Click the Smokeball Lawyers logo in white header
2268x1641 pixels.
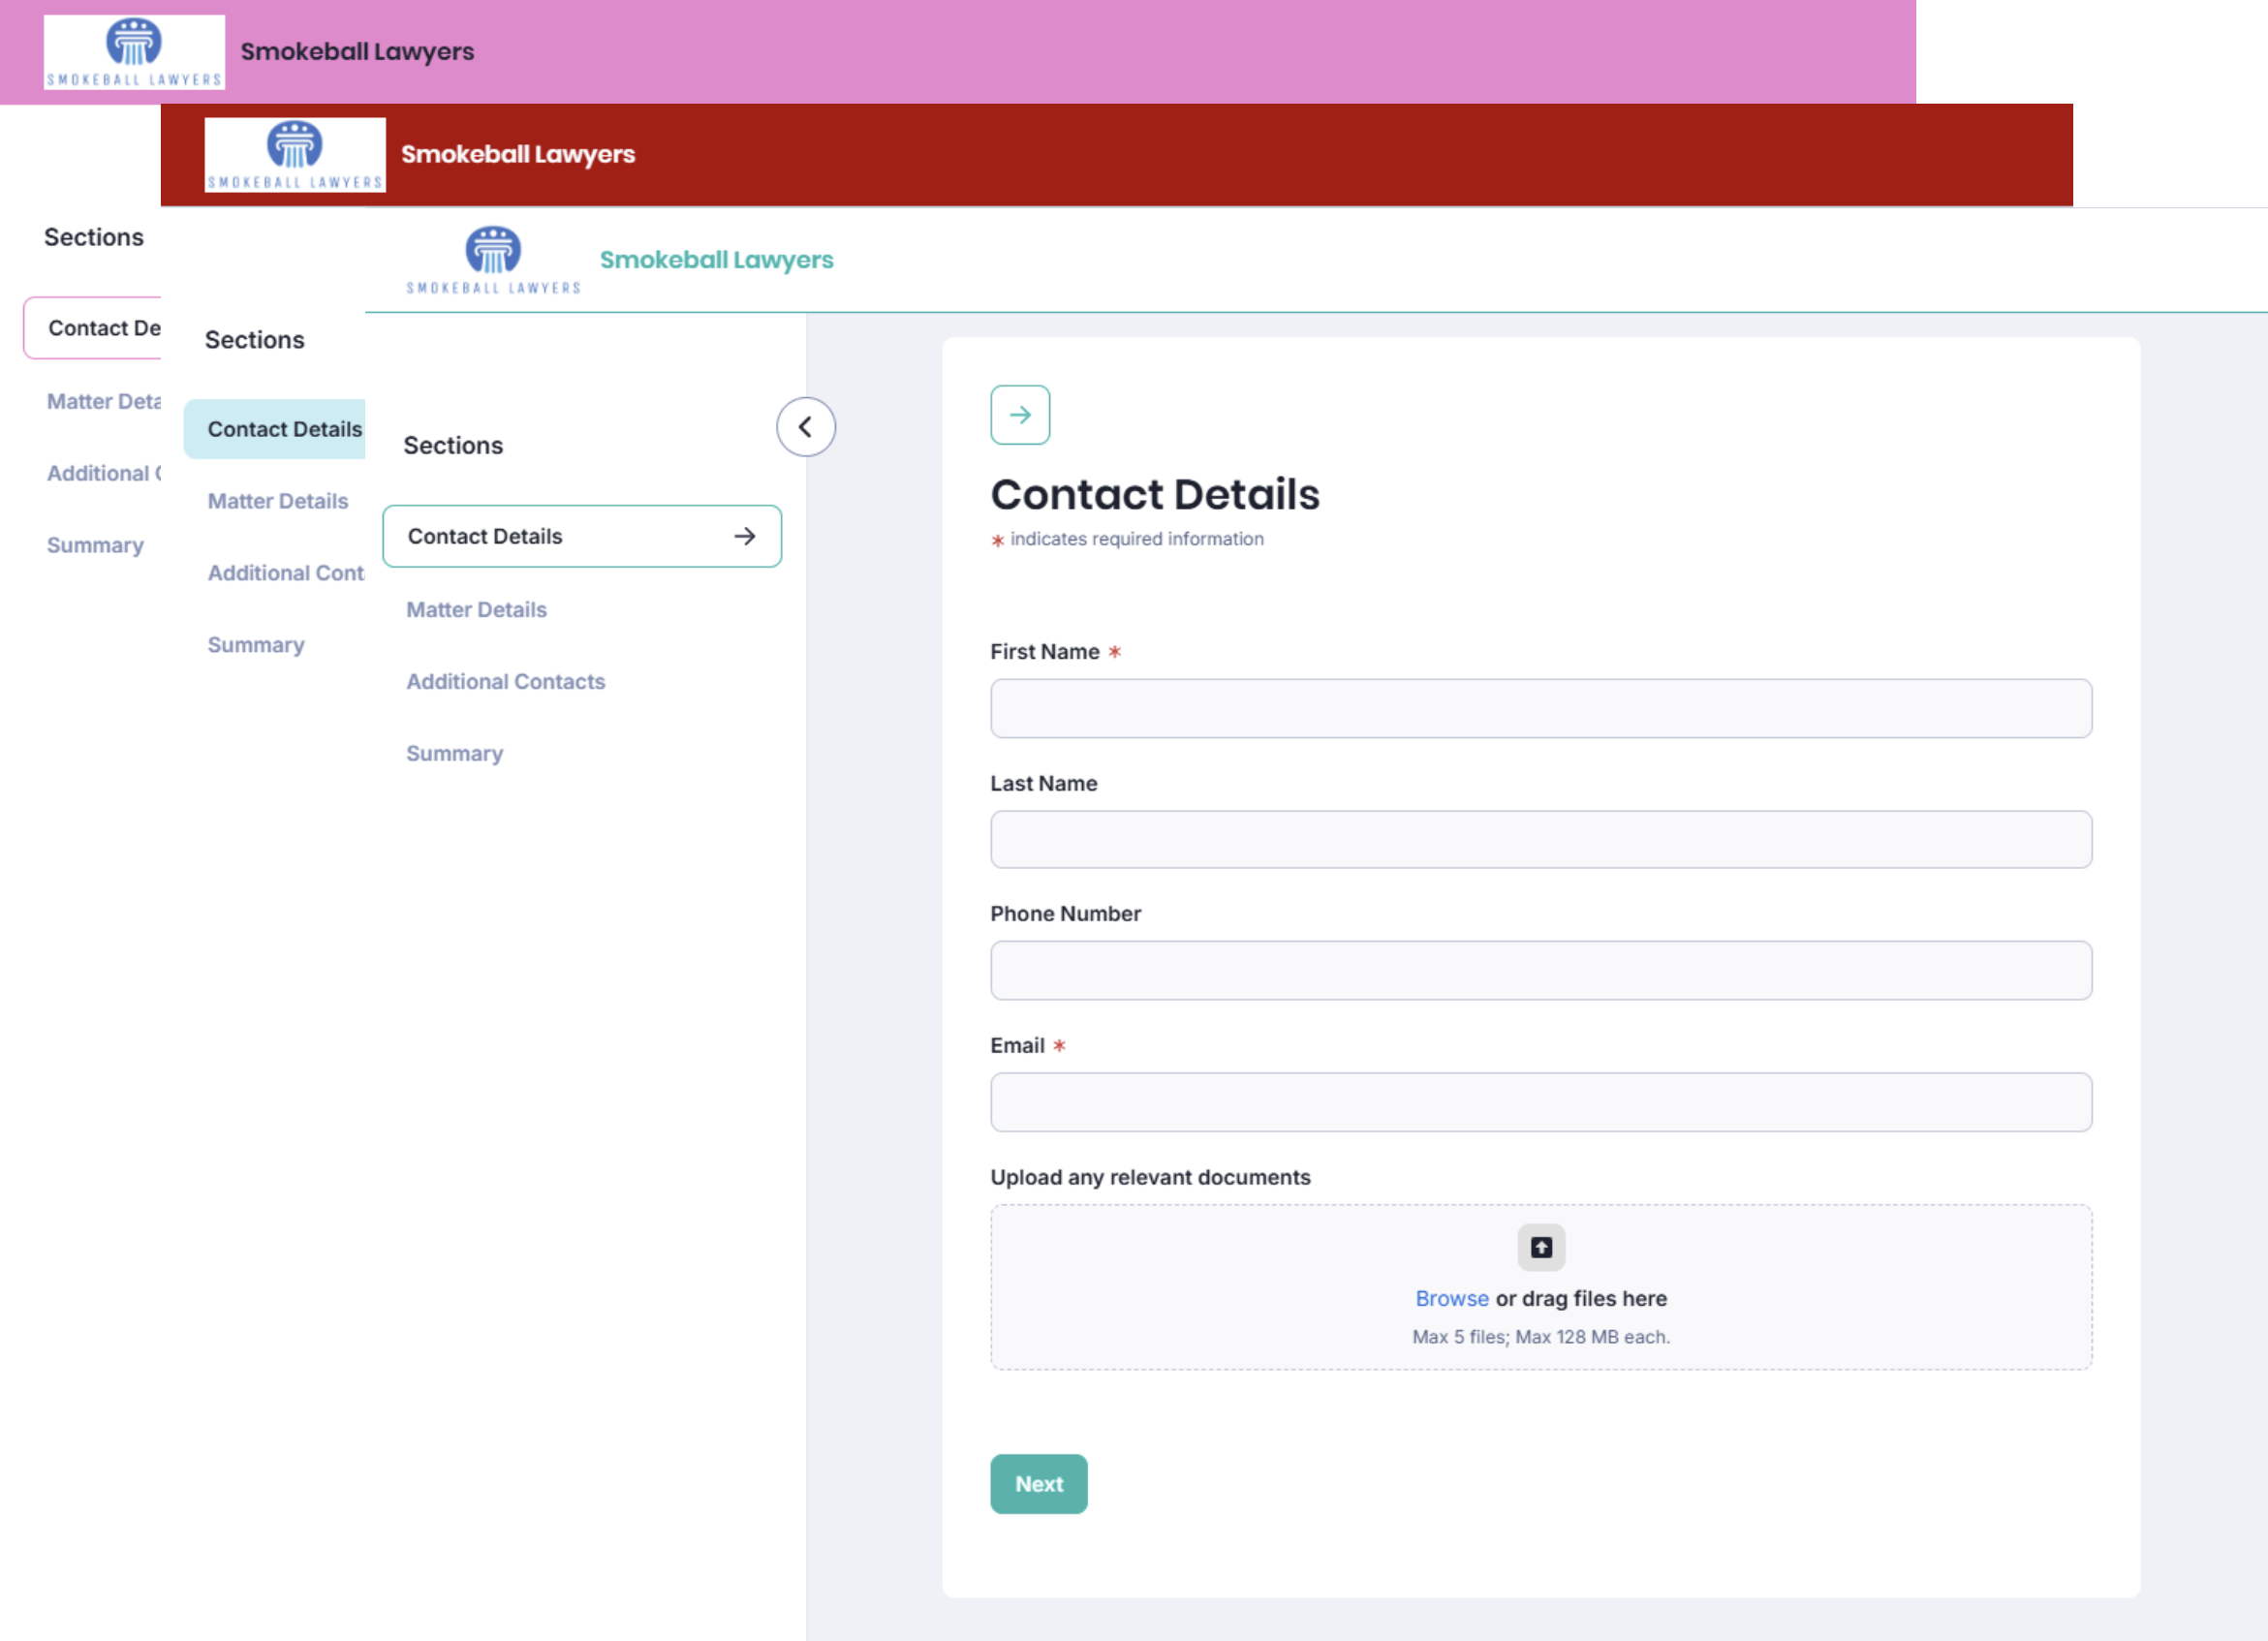pyautogui.click(x=493, y=260)
